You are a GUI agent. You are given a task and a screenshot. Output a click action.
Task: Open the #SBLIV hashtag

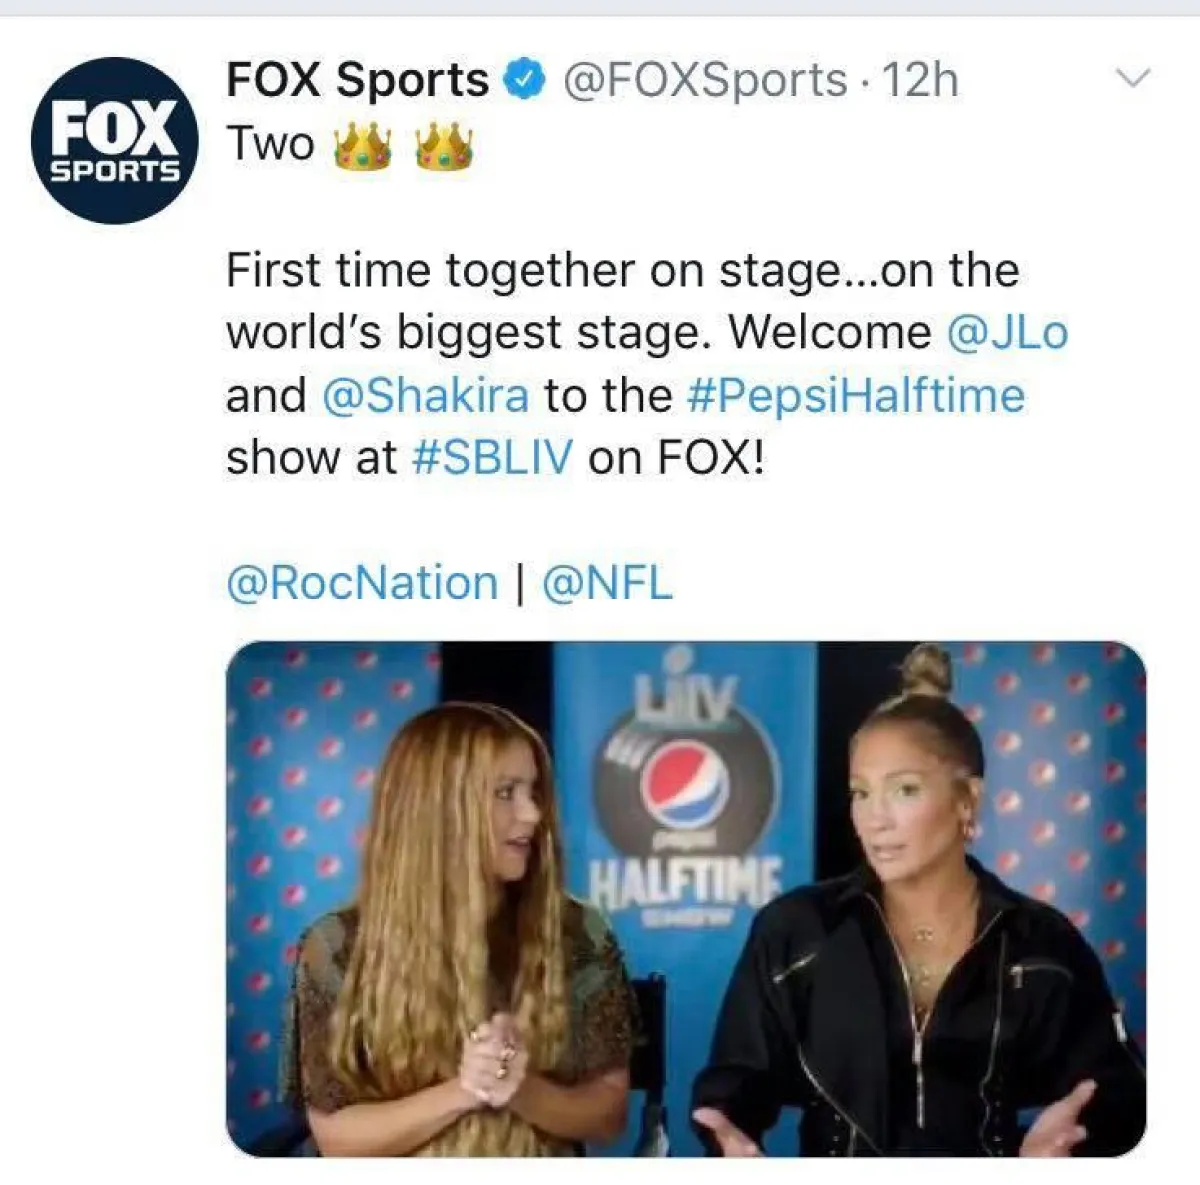tap(493, 459)
